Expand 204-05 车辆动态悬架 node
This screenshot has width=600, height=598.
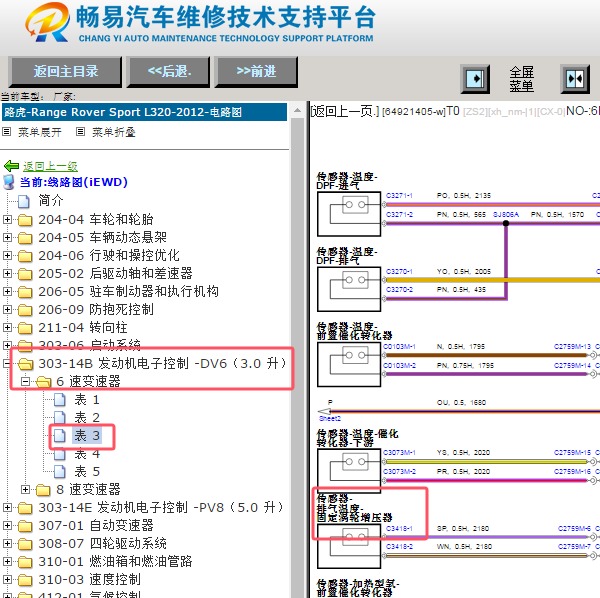[7, 237]
